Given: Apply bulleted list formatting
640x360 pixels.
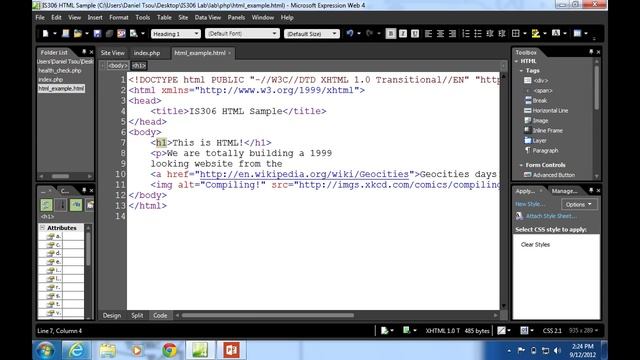Looking at the screenshot, I should (x=478, y=33).
